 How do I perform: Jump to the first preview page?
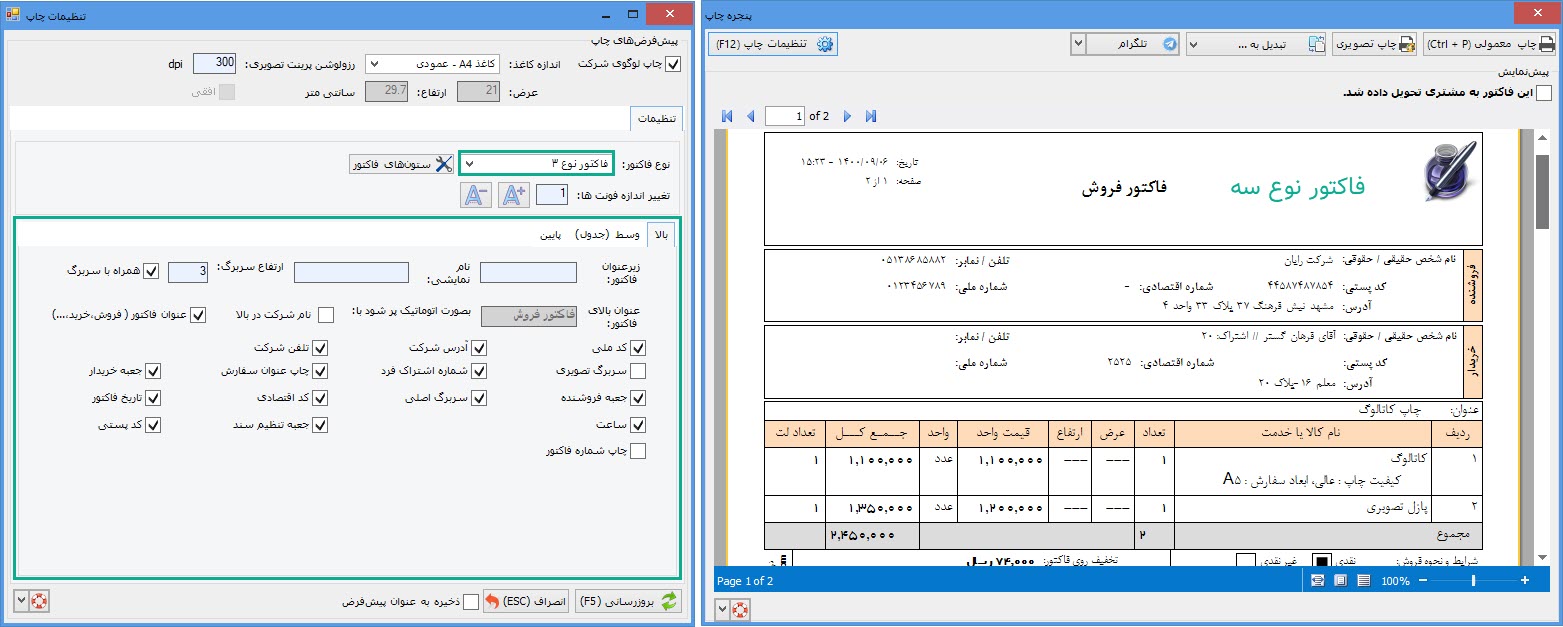point(727,117)
